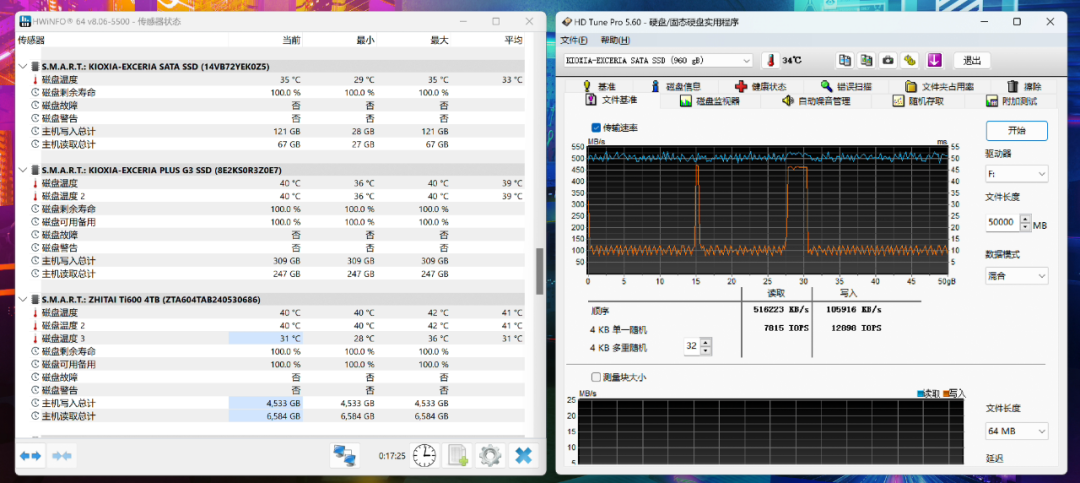Viewport: 1080px width, 483px height.
Task: Open the remote network monitoring icon in HWiNFO
Action: [344, 455]
